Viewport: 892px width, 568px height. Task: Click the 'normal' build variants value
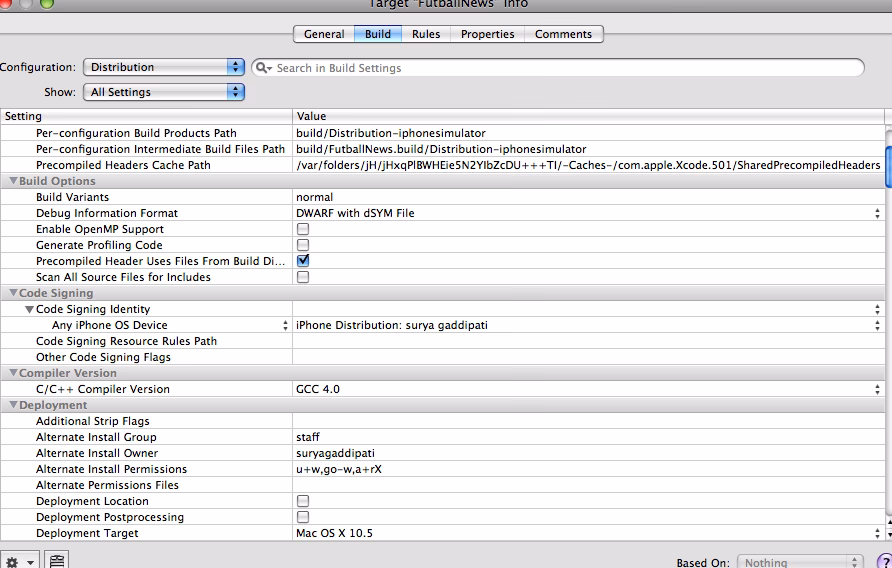[x=315, y=197]
